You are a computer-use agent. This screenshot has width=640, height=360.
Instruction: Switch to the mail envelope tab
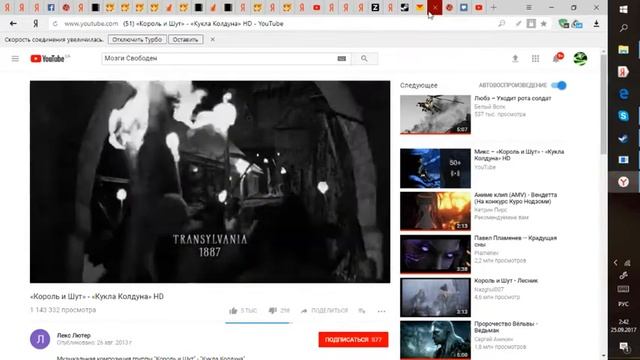tap(420, 7)
